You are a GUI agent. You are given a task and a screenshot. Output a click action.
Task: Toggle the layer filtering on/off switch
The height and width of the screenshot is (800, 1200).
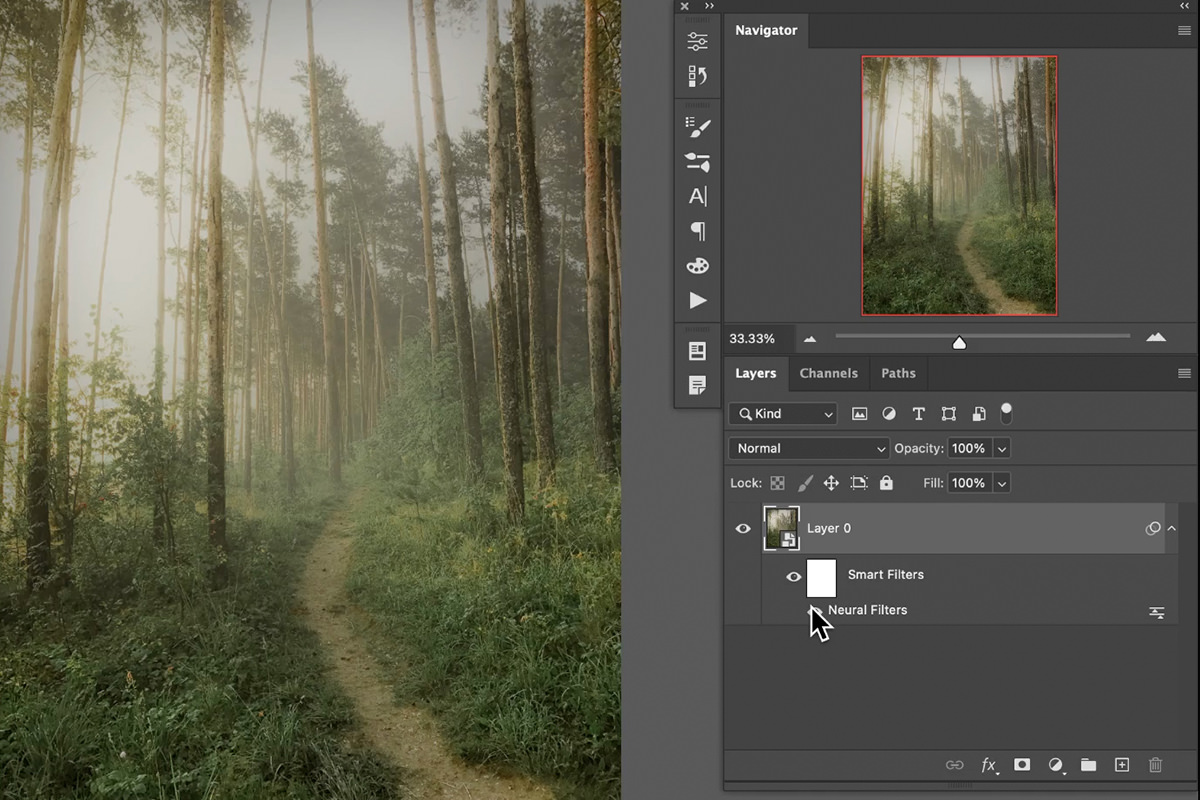(x=1006, y=412)
